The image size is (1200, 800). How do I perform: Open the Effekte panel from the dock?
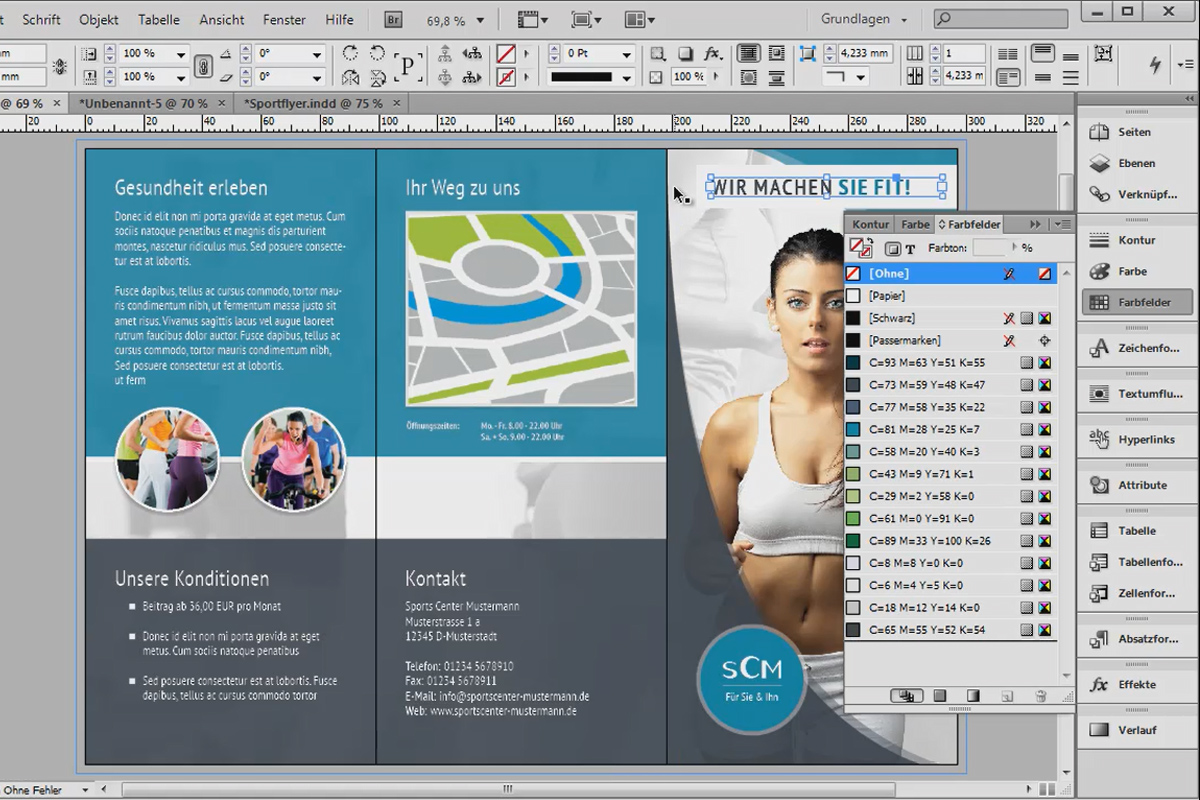1137,685
